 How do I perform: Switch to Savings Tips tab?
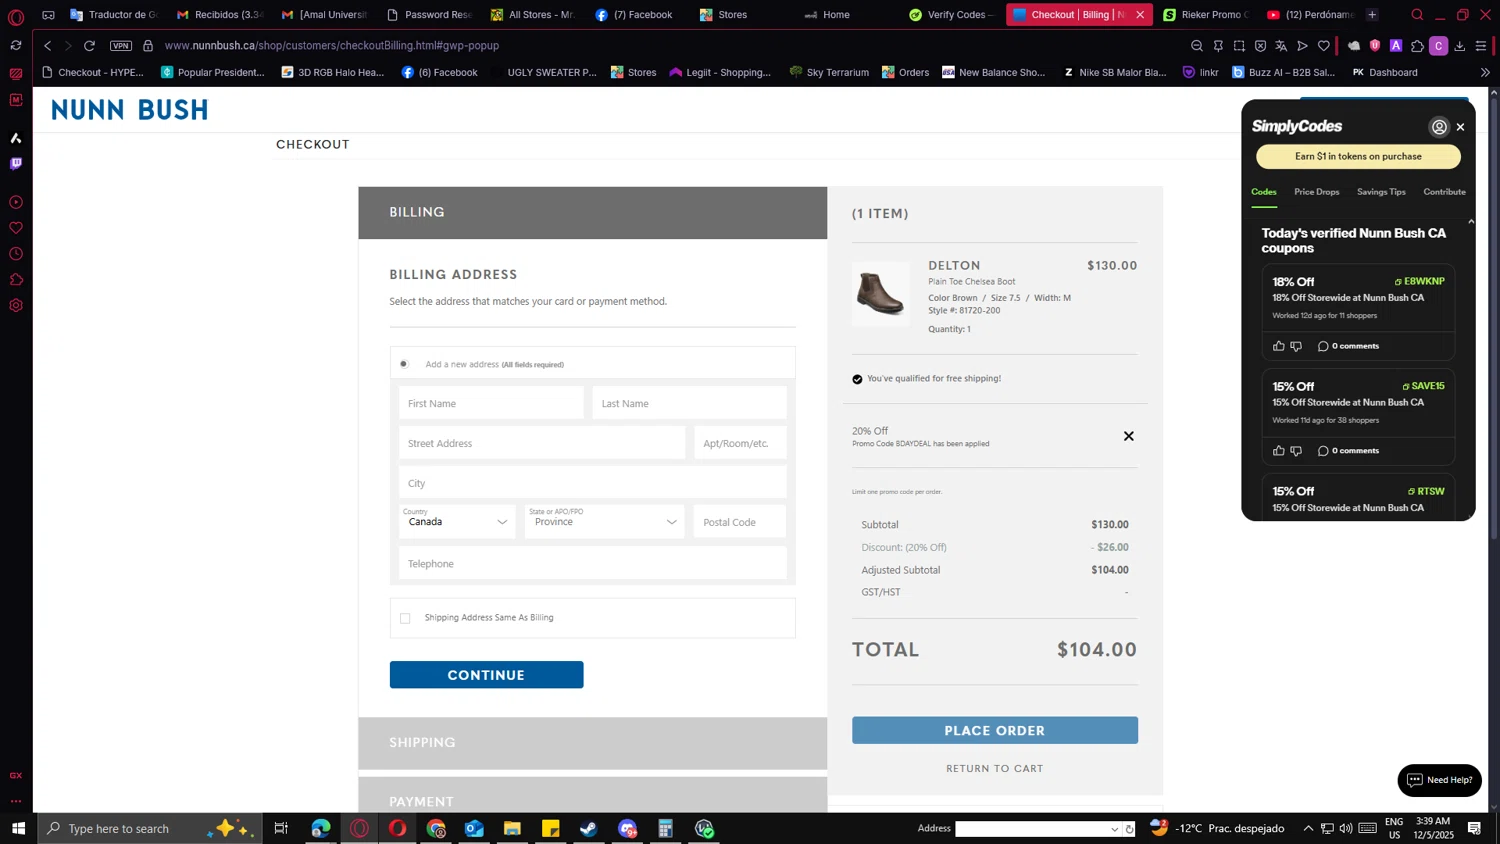[x=1381, y=192]
